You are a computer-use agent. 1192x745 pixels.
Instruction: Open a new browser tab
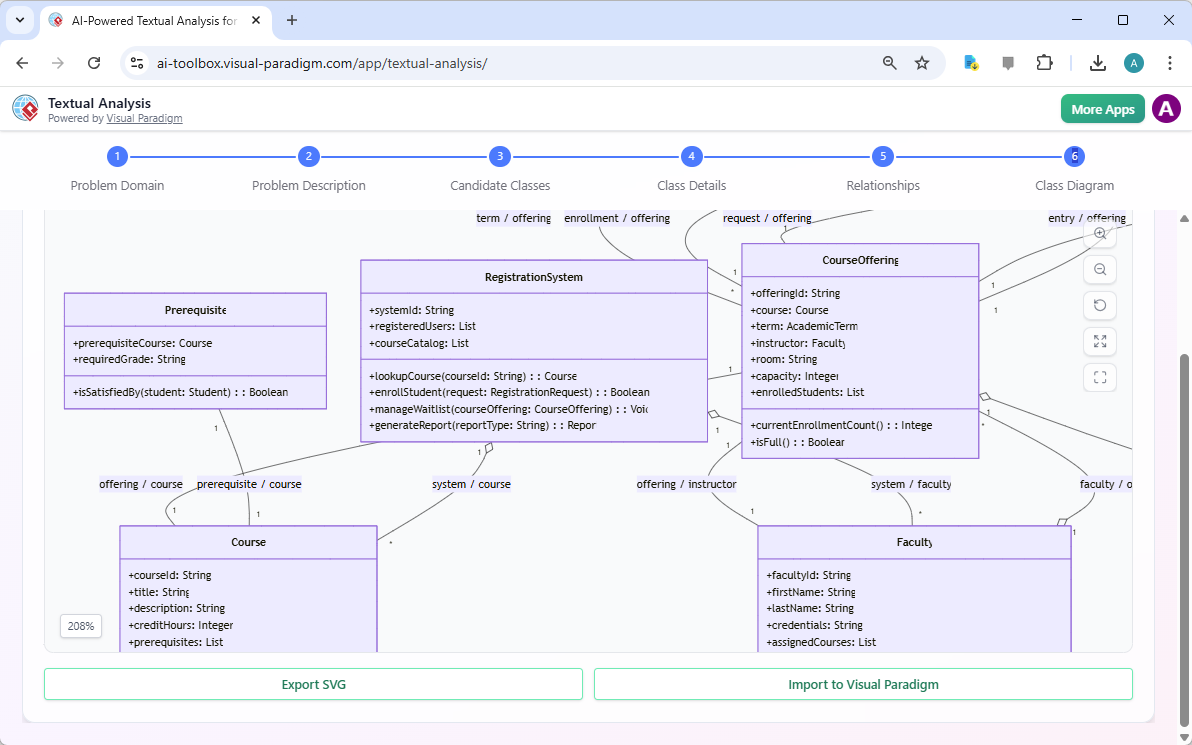pyautogui.click(x=290, y=20)
